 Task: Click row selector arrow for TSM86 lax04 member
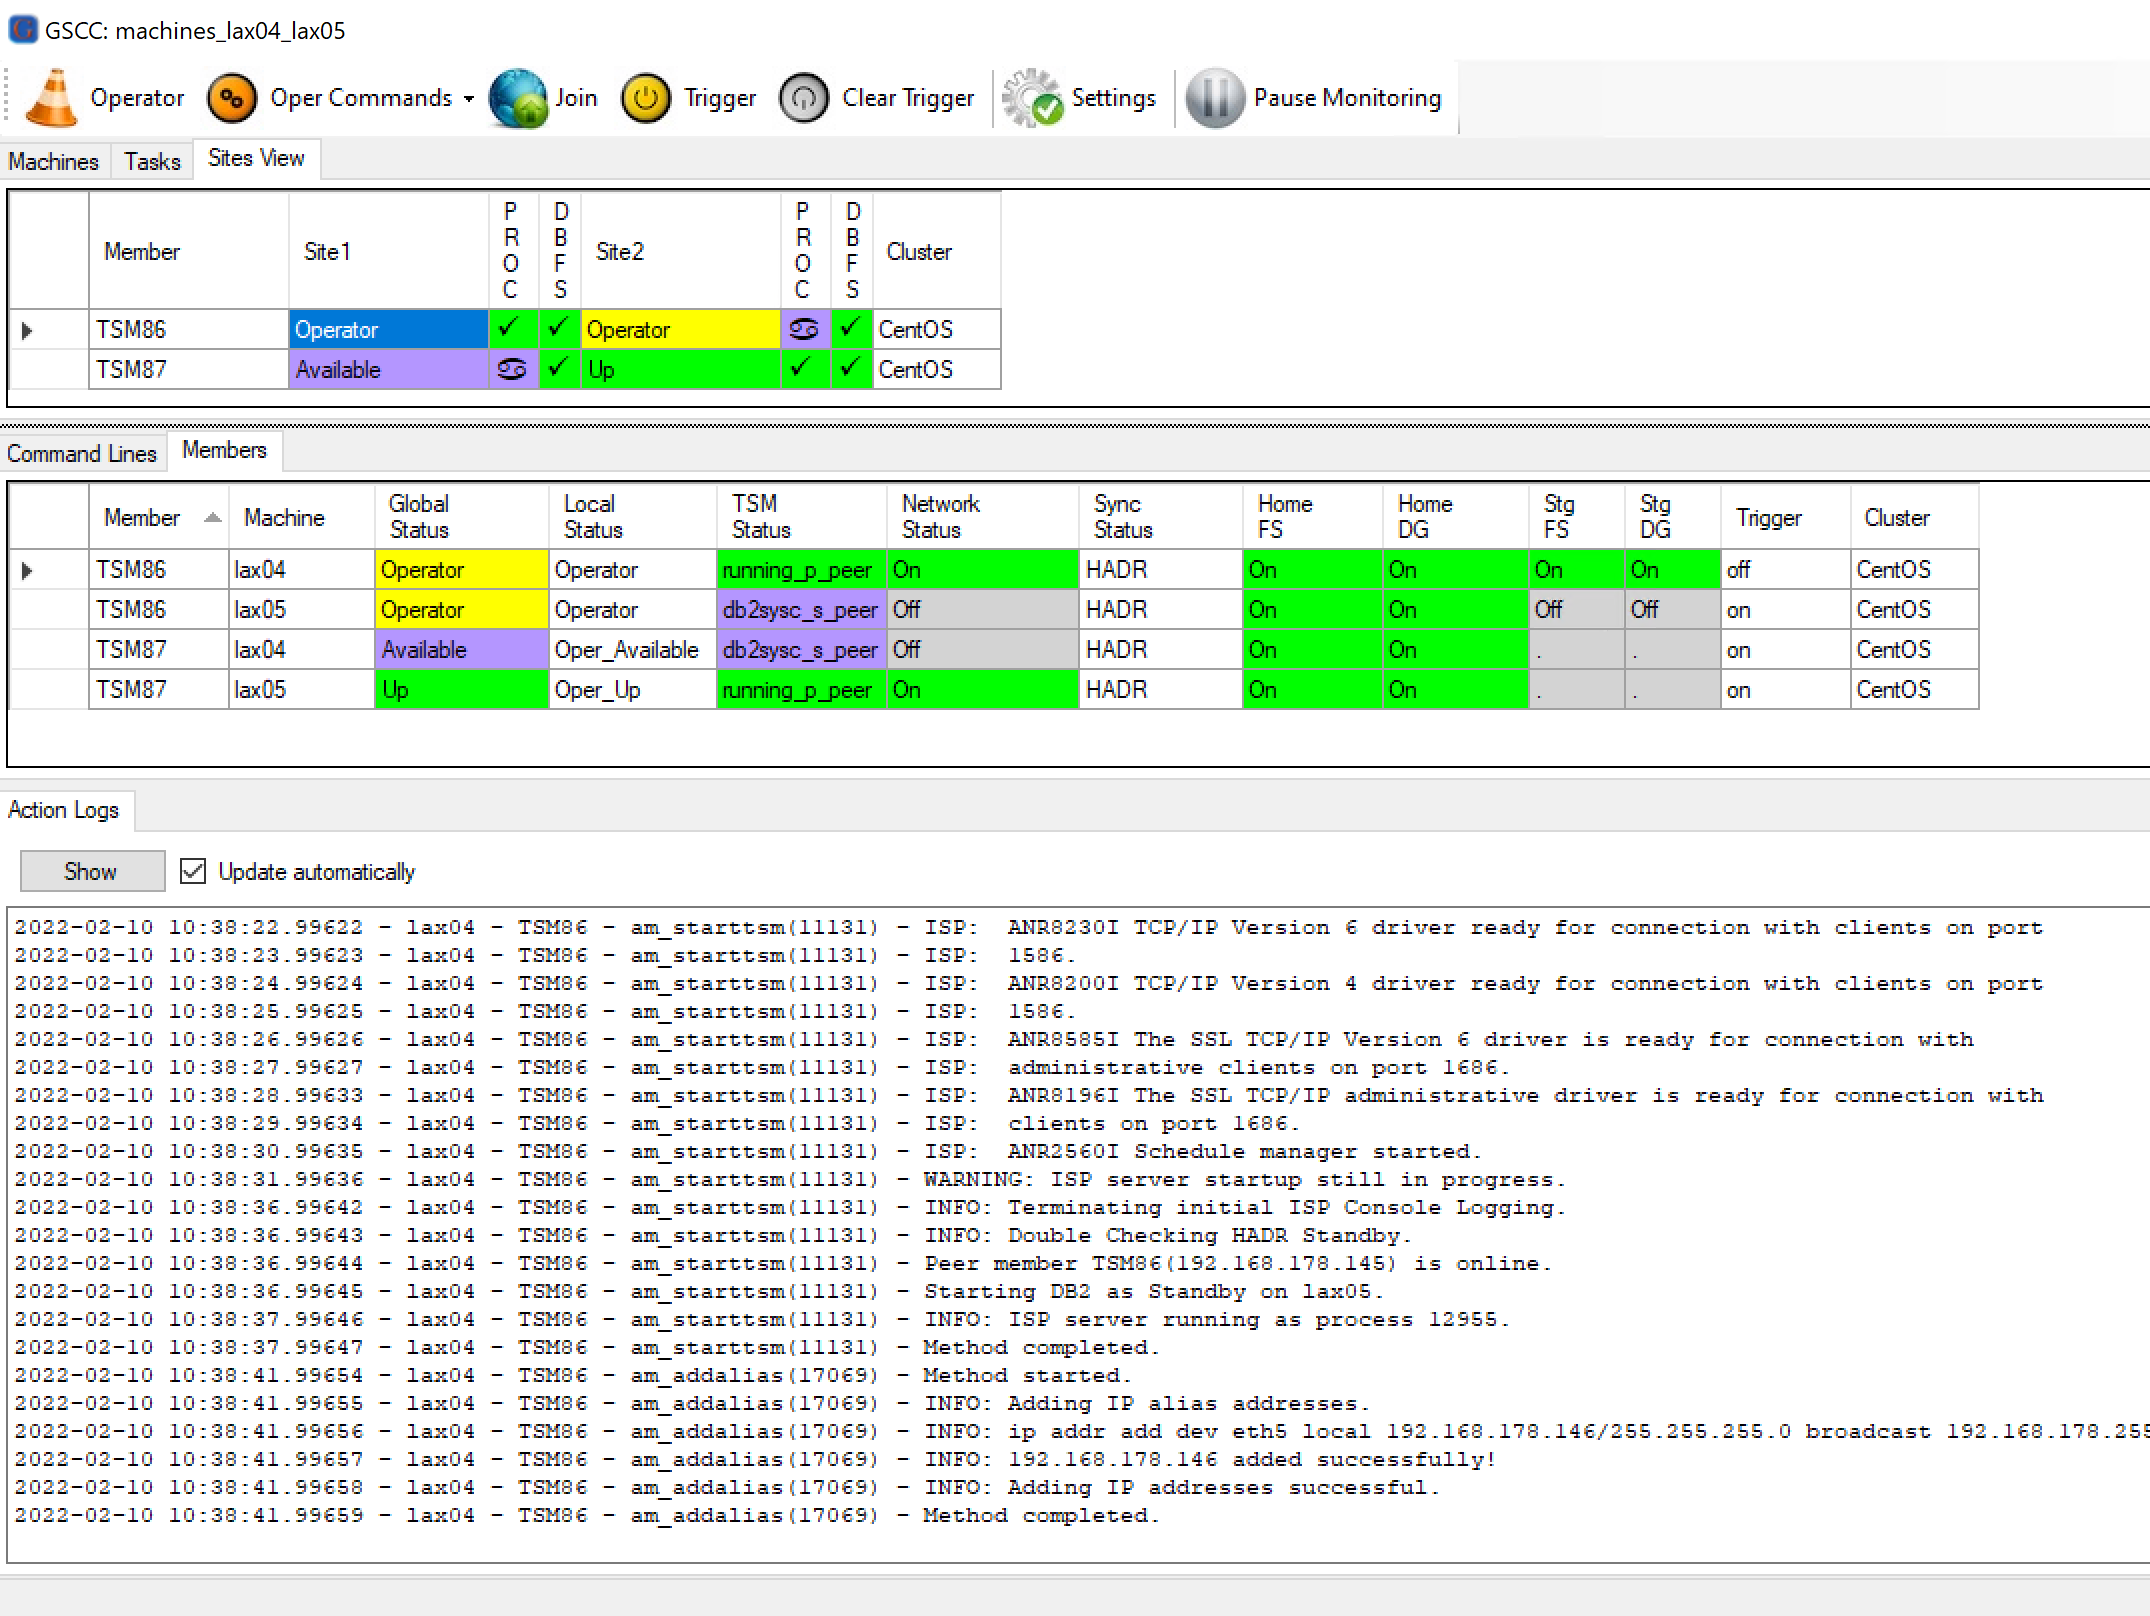pyautogui.click(x=28, y=570)
